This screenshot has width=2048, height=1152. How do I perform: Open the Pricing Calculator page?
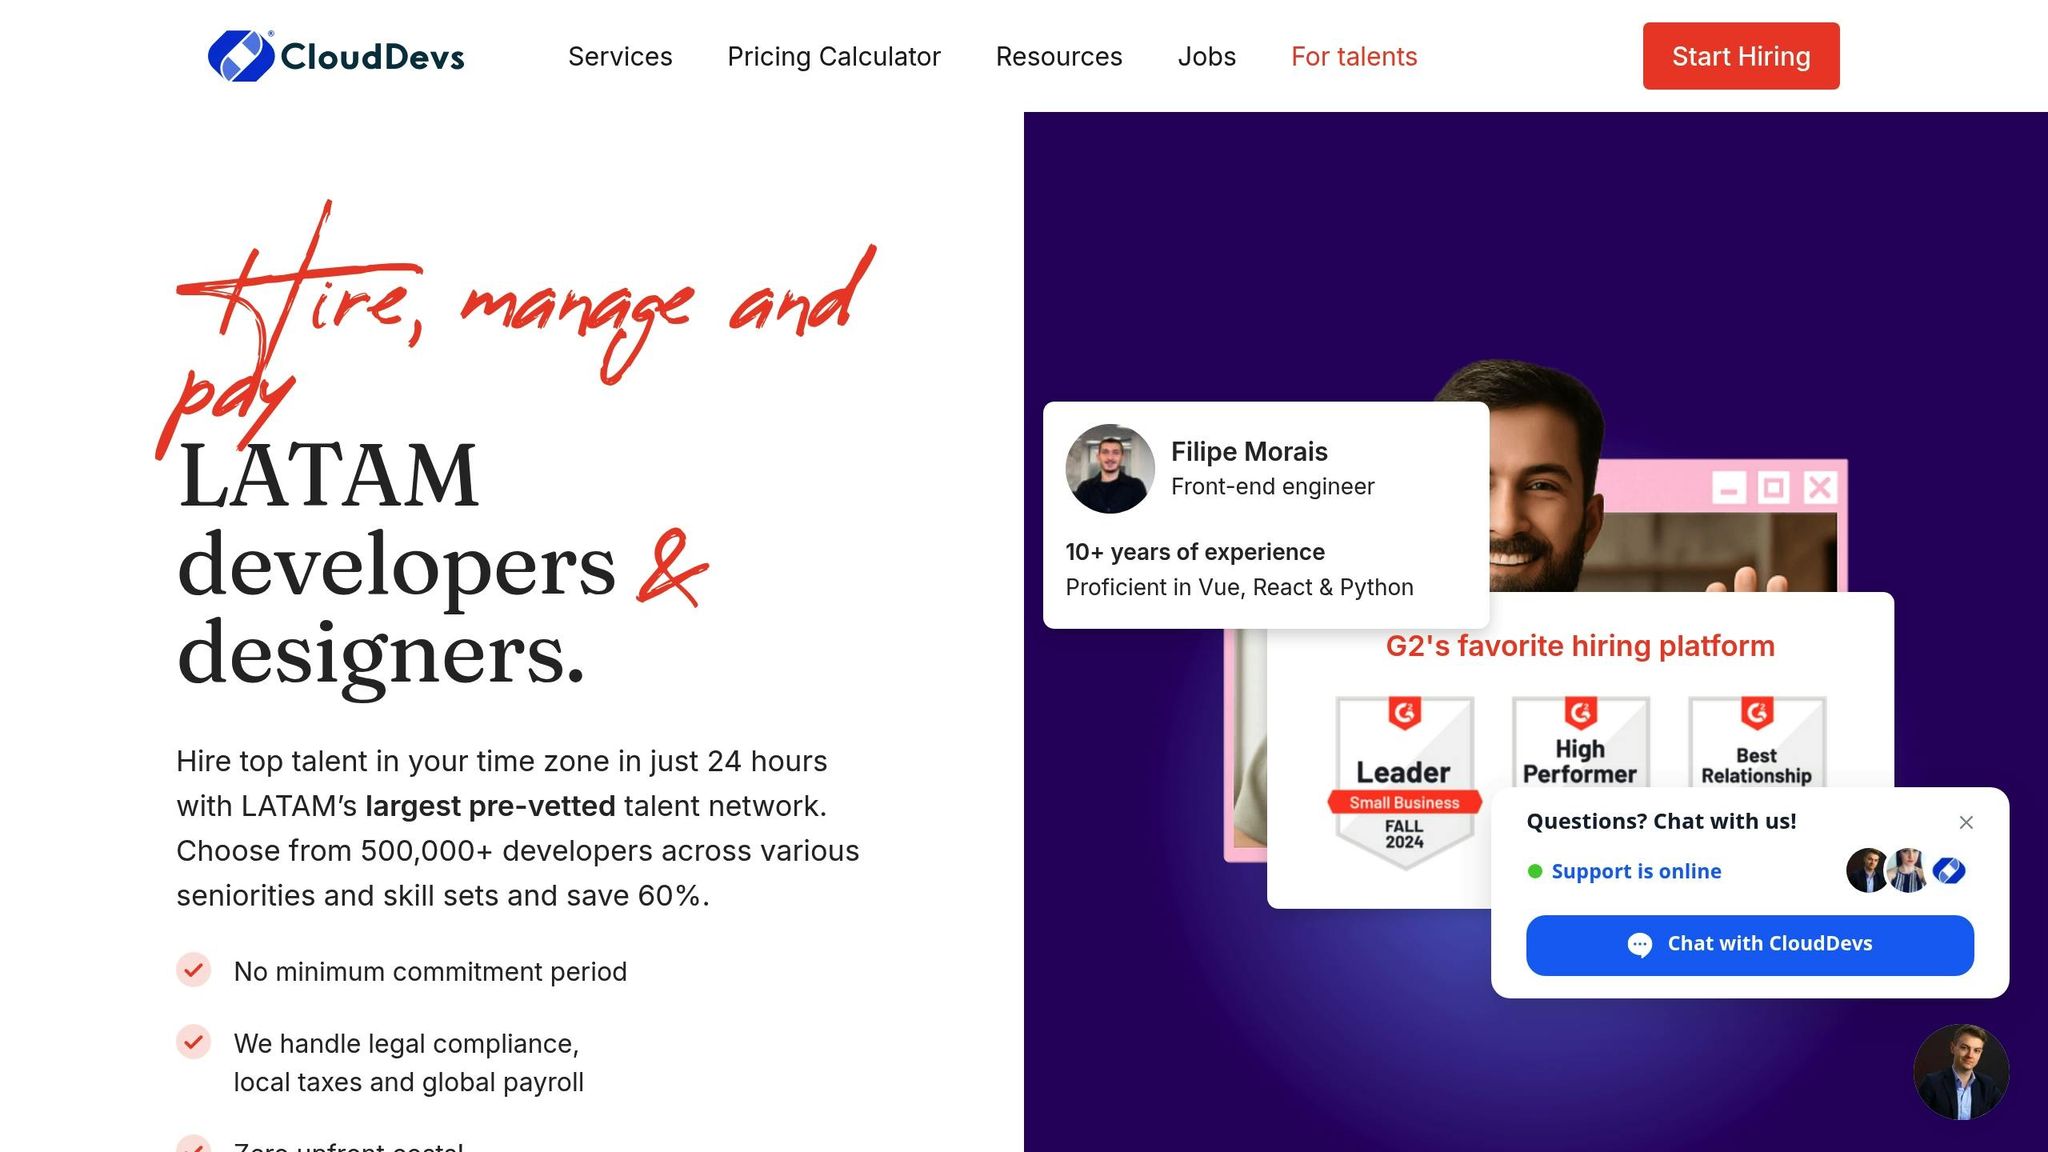834,56
